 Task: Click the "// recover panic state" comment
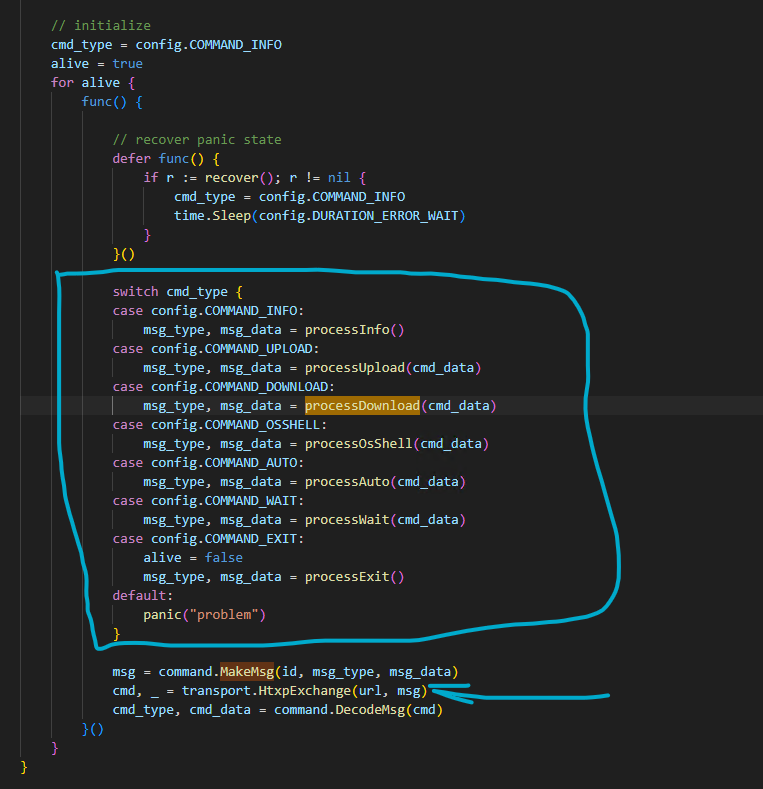click(x=196, y=140)
